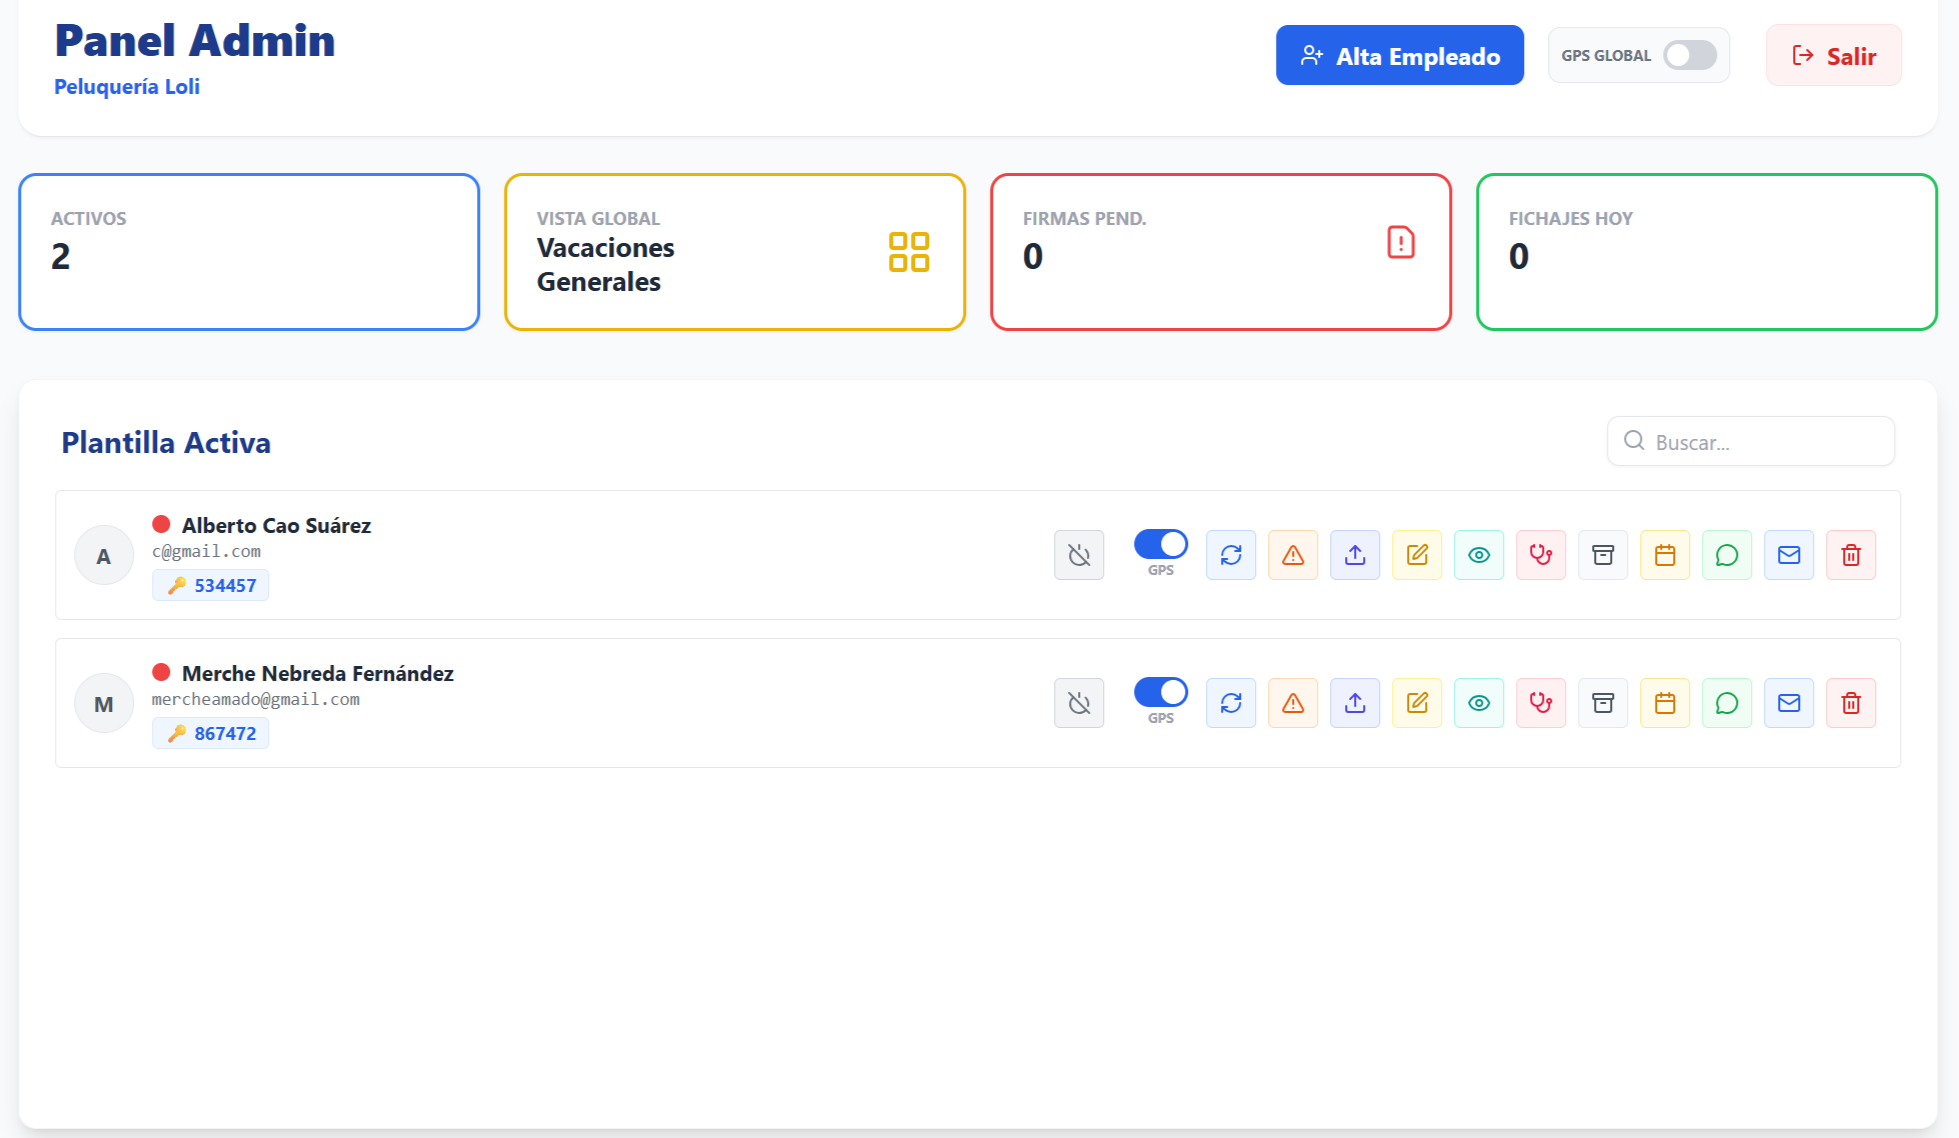
Task: Open the Vacaciones Generales global view card
Action: 734,252
